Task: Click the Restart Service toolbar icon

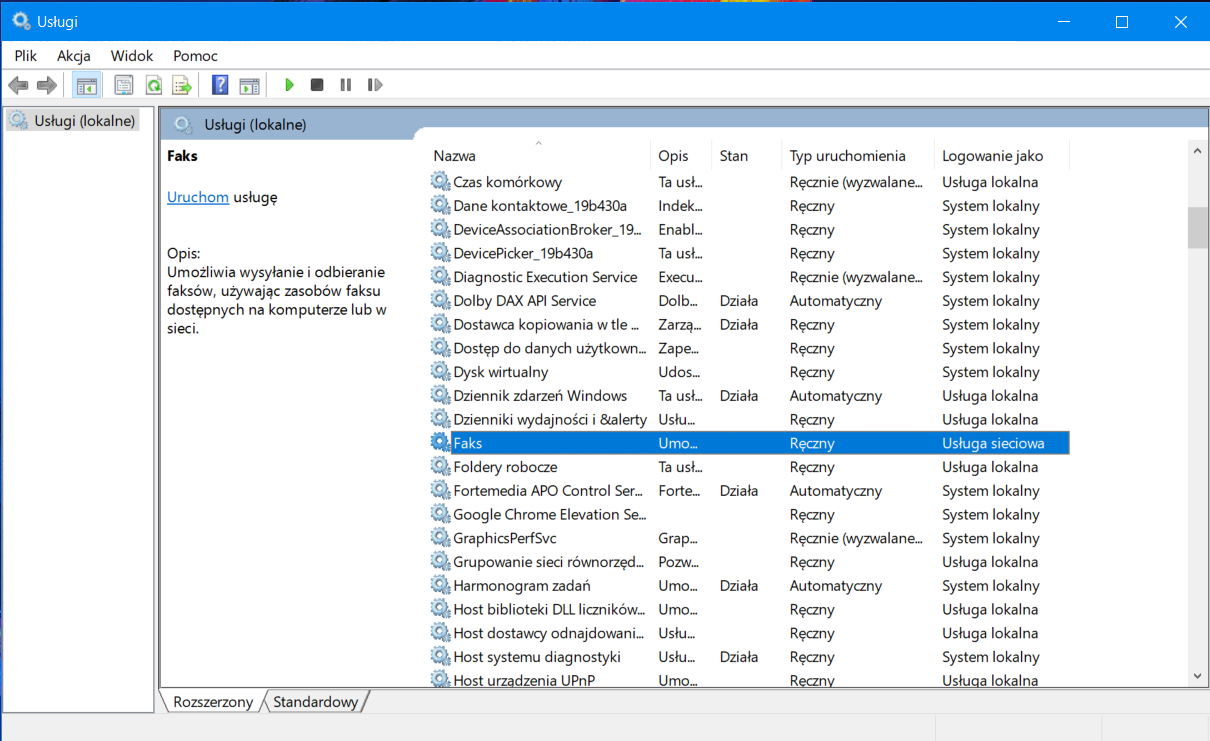Action: [375, 85]
